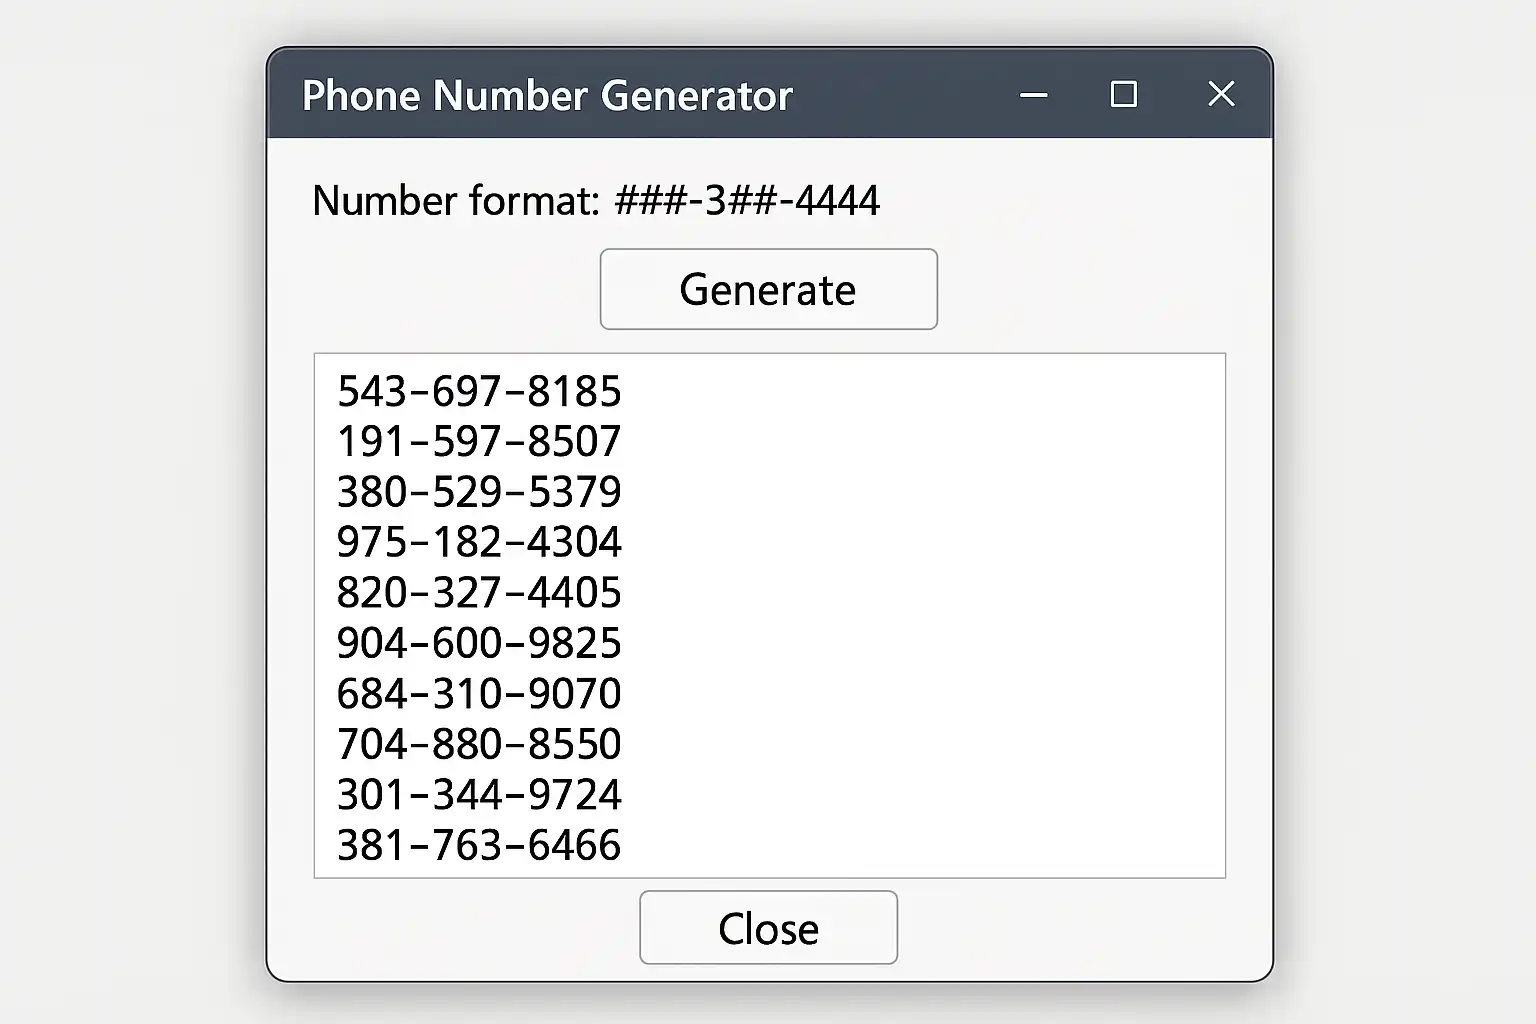1536x1024 pixels.
Task: Click the Number format label
Action: [455, 201]
